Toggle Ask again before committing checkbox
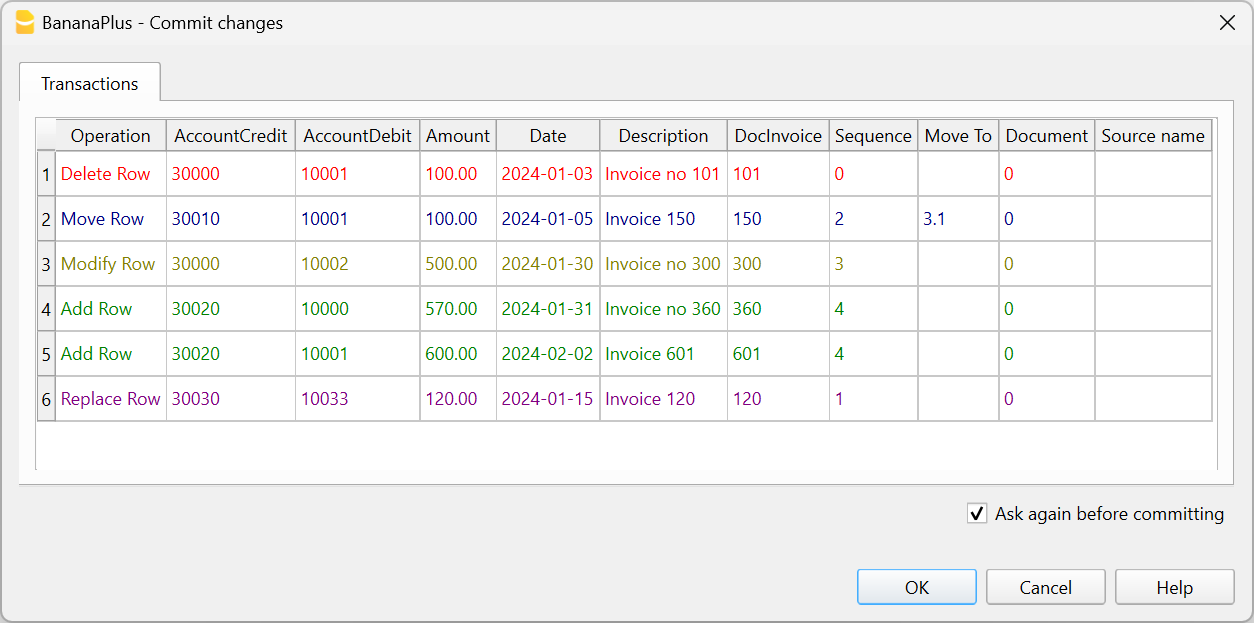 coord(977,514)
